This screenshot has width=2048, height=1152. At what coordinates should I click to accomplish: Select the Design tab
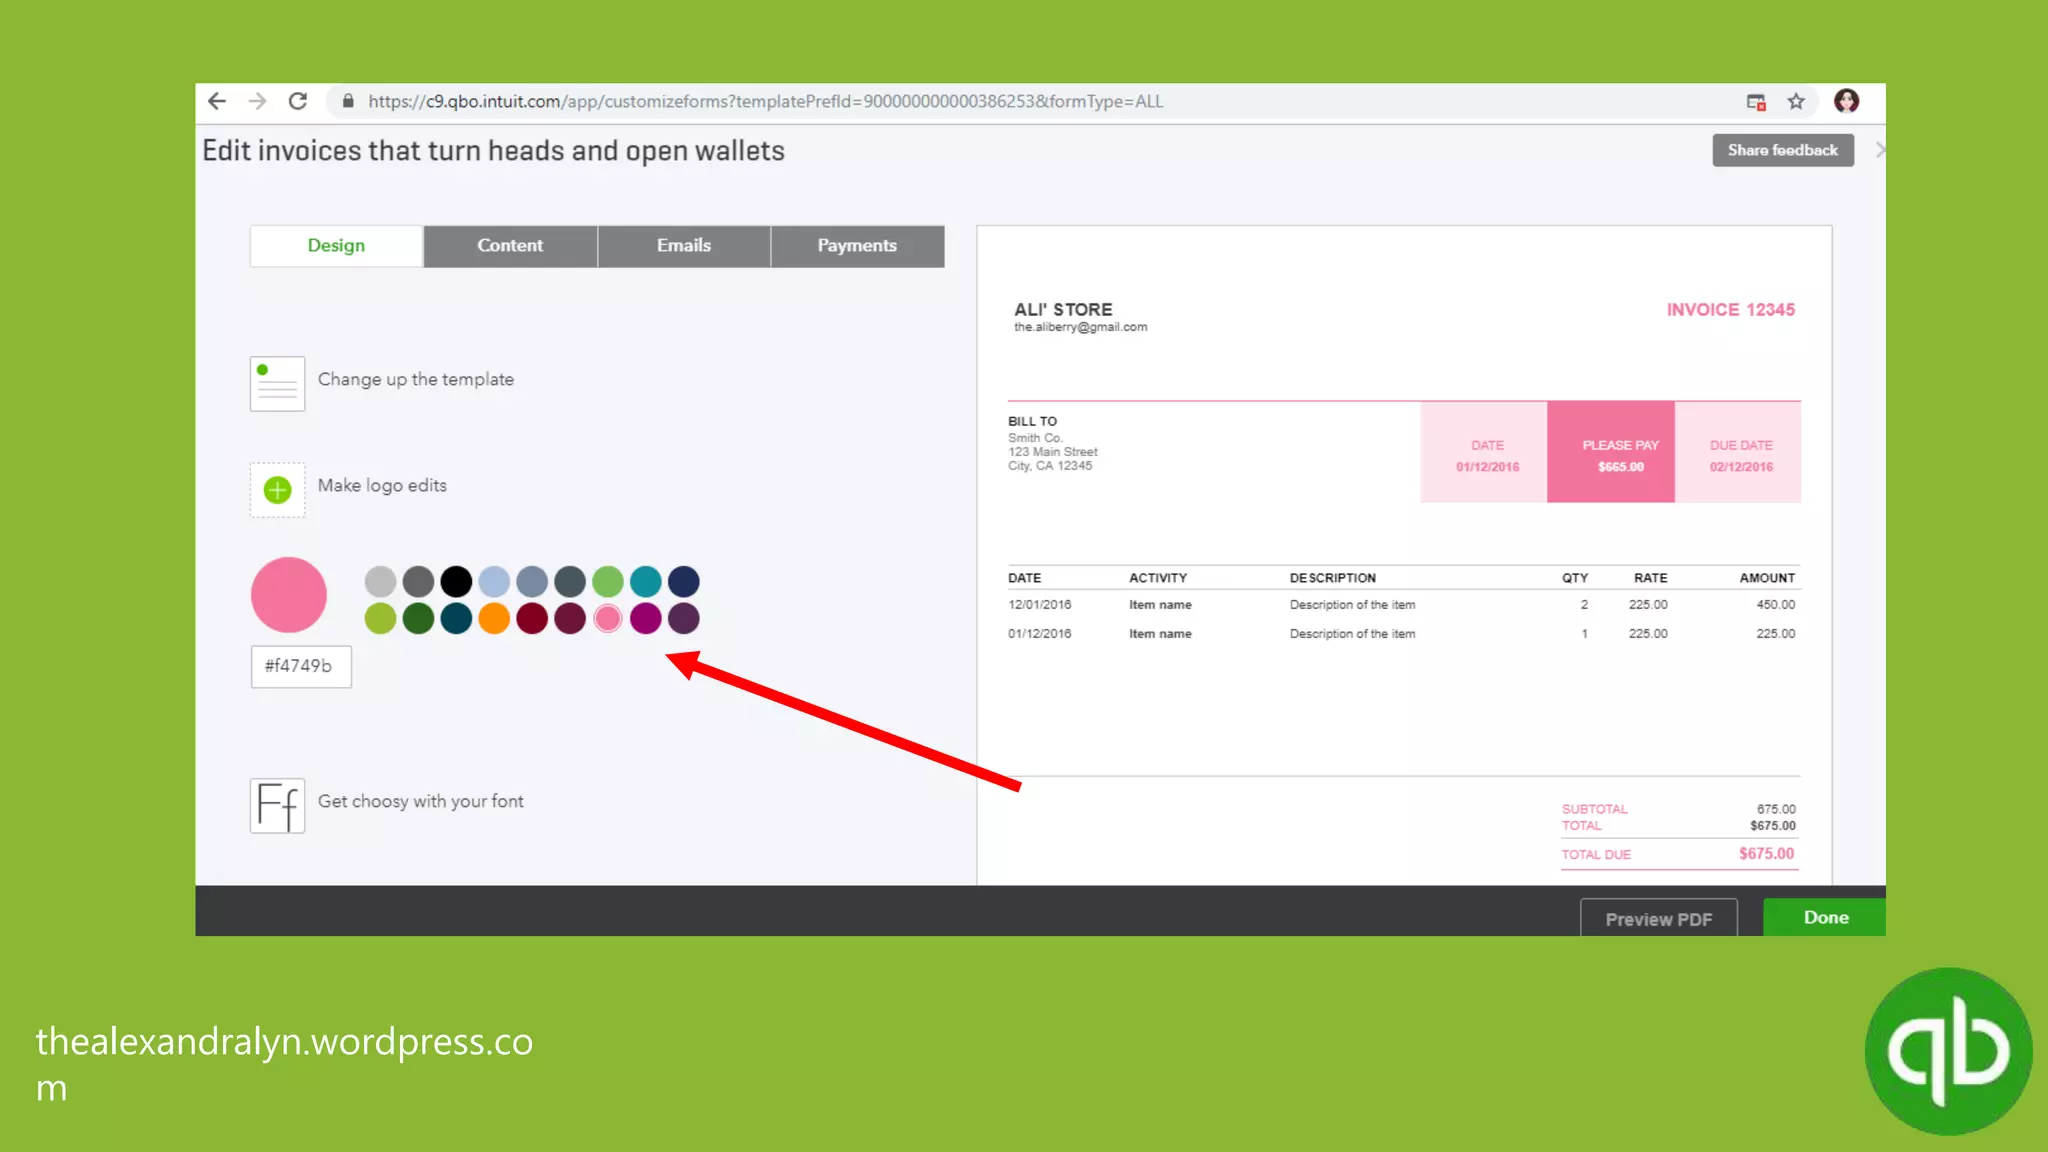click(x=336, y=246)
